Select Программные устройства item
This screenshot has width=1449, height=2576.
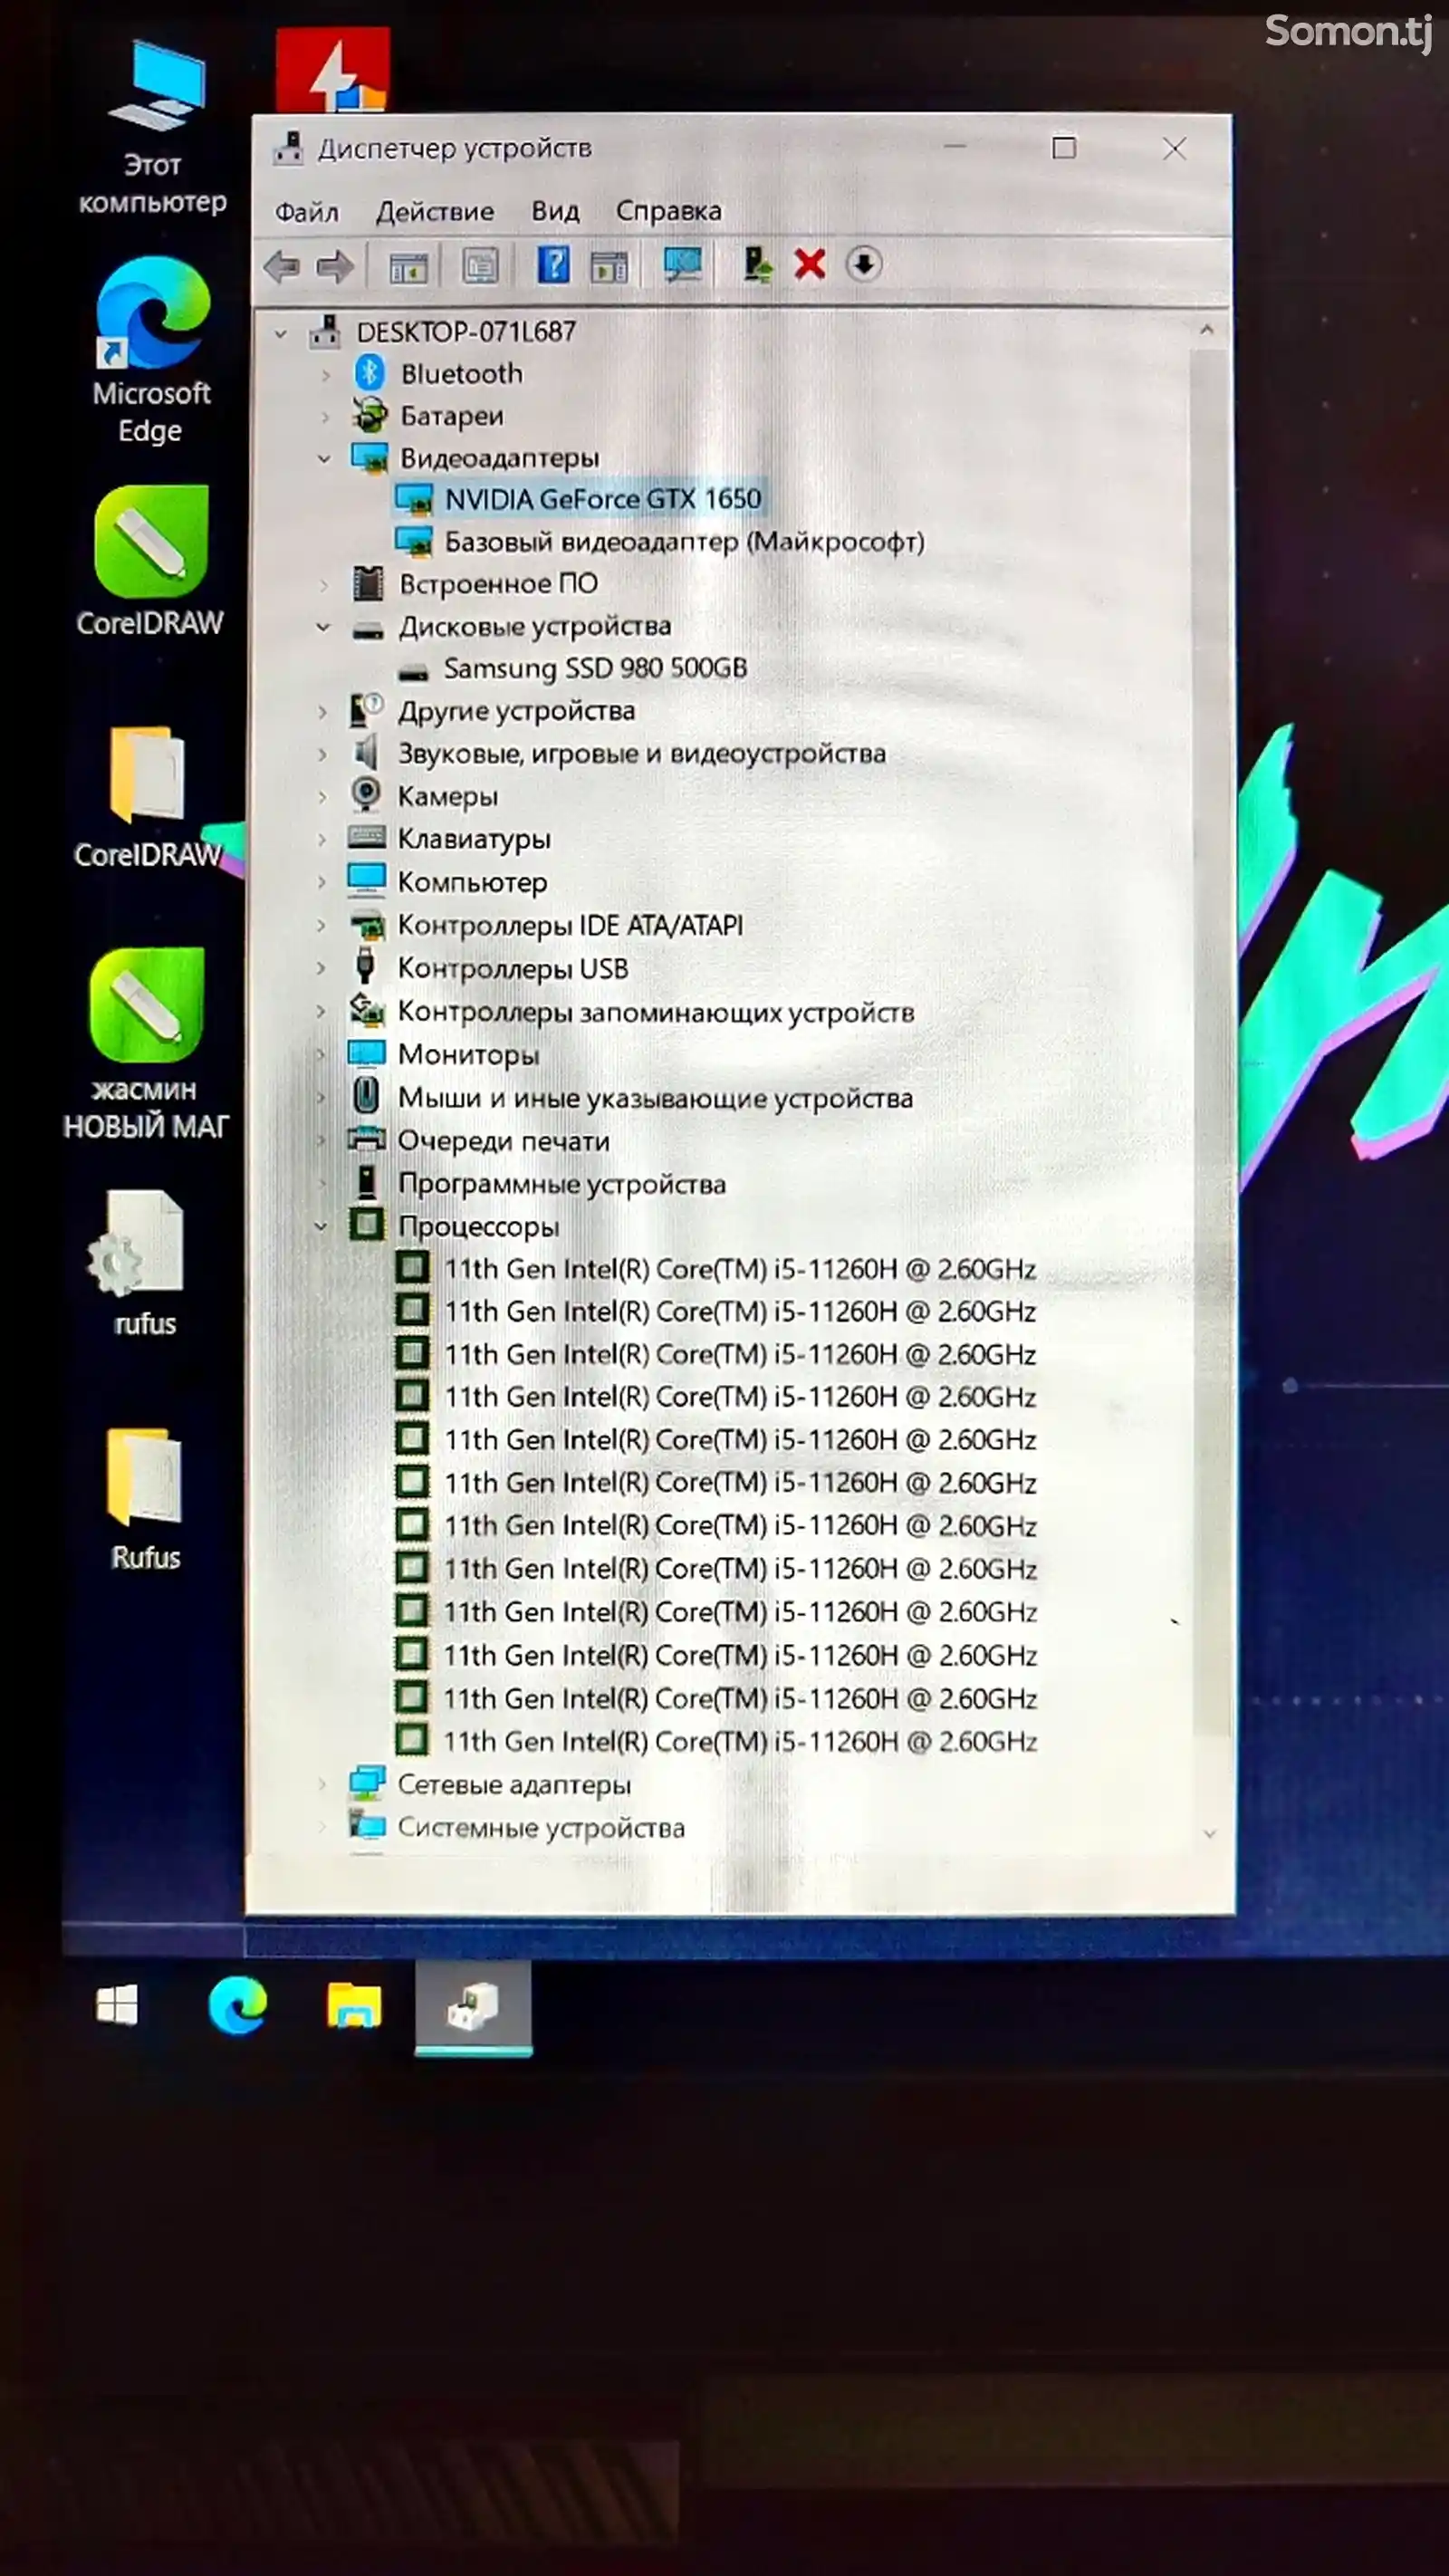(x=562, y=1183)
